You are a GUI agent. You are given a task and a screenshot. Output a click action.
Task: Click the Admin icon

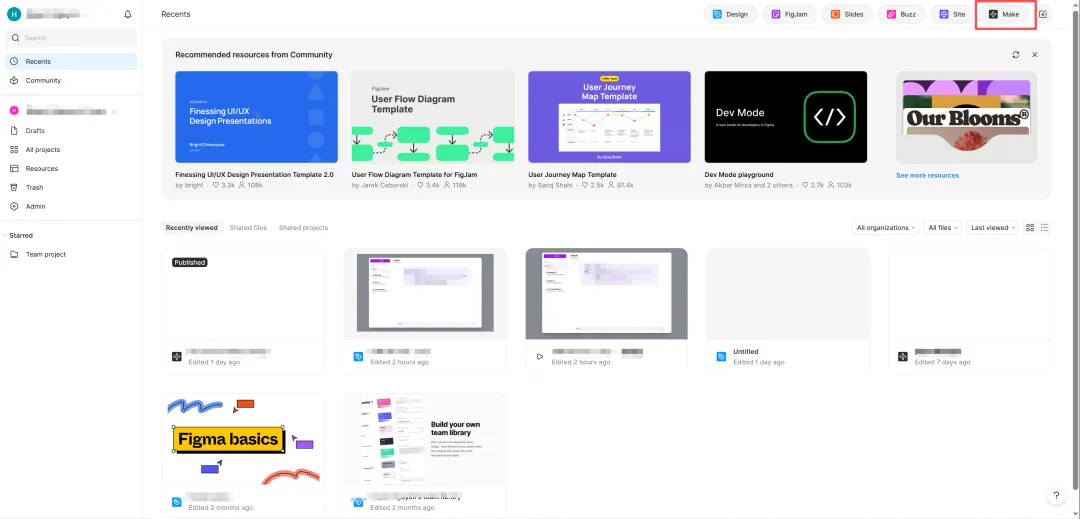[x=14, y=206]
